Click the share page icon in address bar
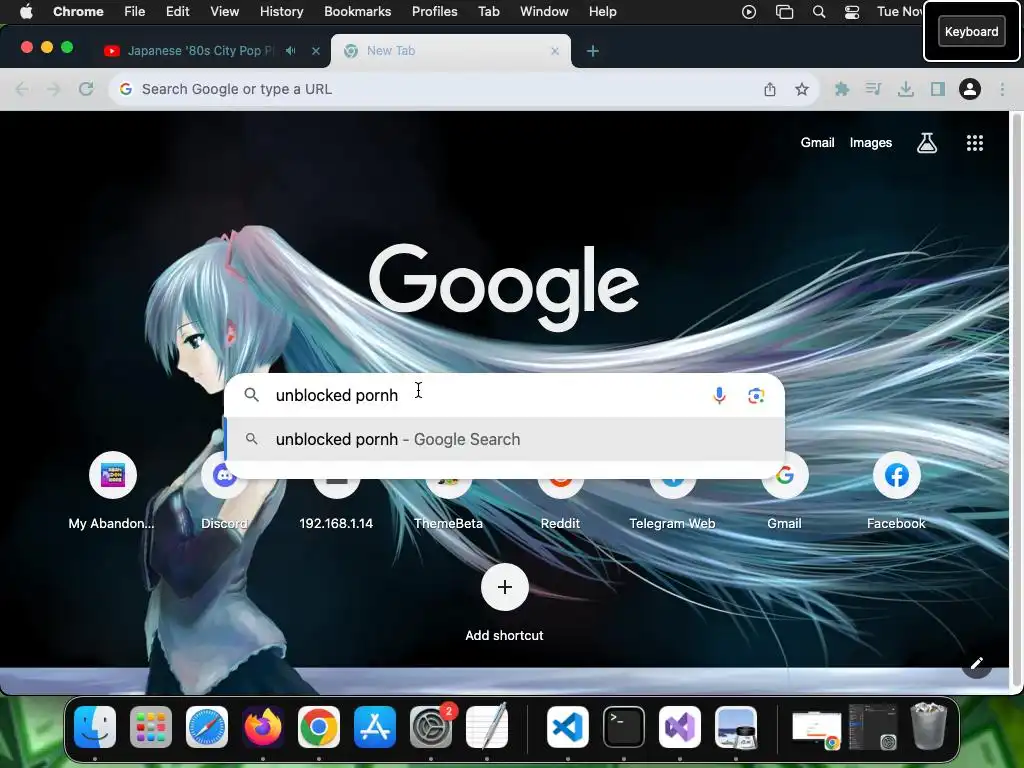Image resolution: width=1024 pixels, height=768 pixels. pos(770,89)
